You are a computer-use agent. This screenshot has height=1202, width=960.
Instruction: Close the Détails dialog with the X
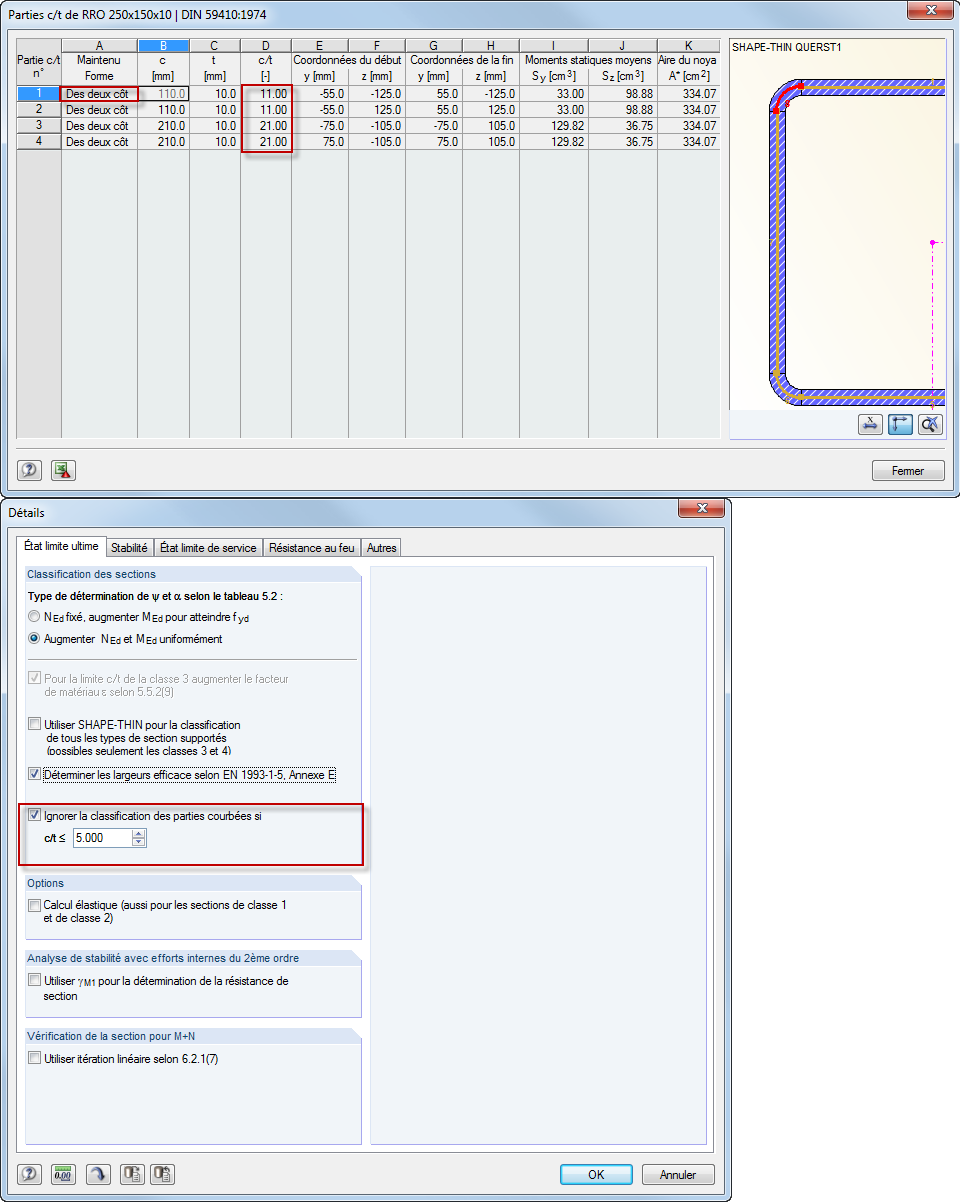(700, 510)
